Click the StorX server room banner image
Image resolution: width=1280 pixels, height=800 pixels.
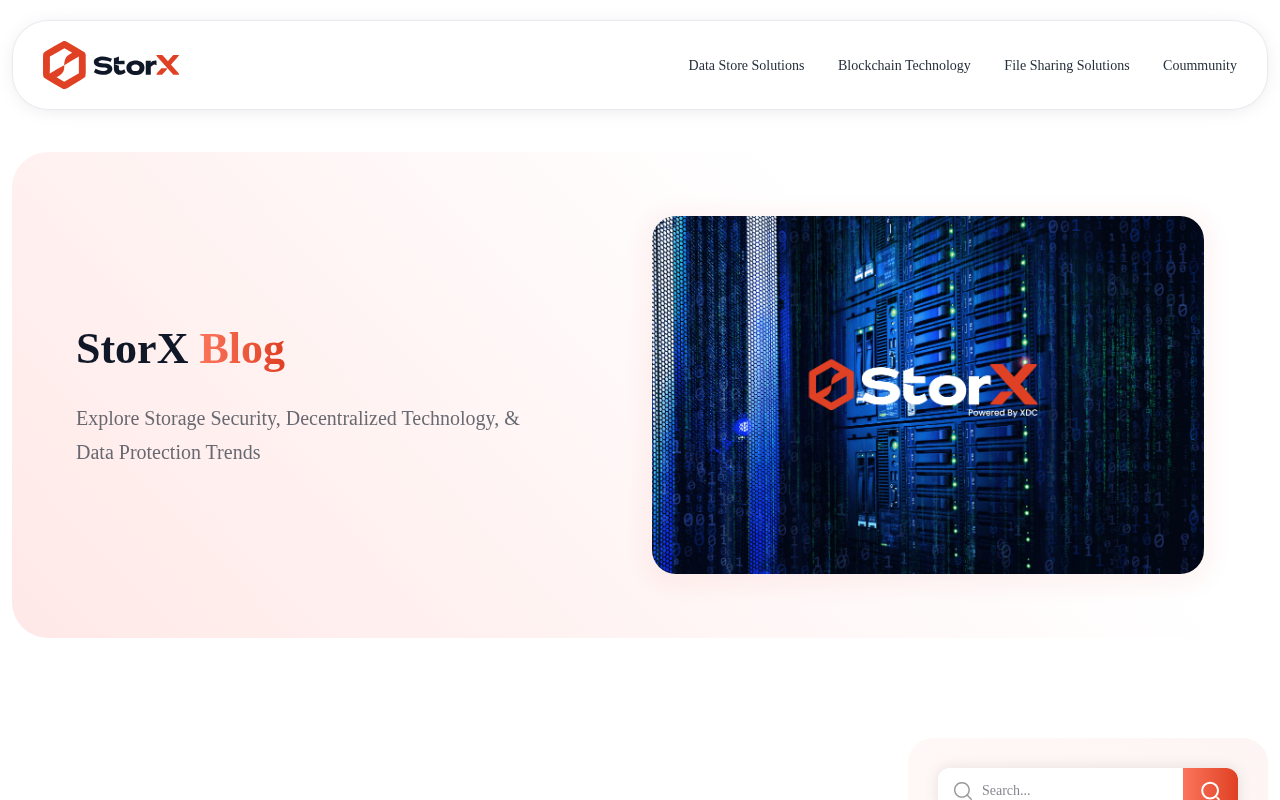tap(928, 395)
